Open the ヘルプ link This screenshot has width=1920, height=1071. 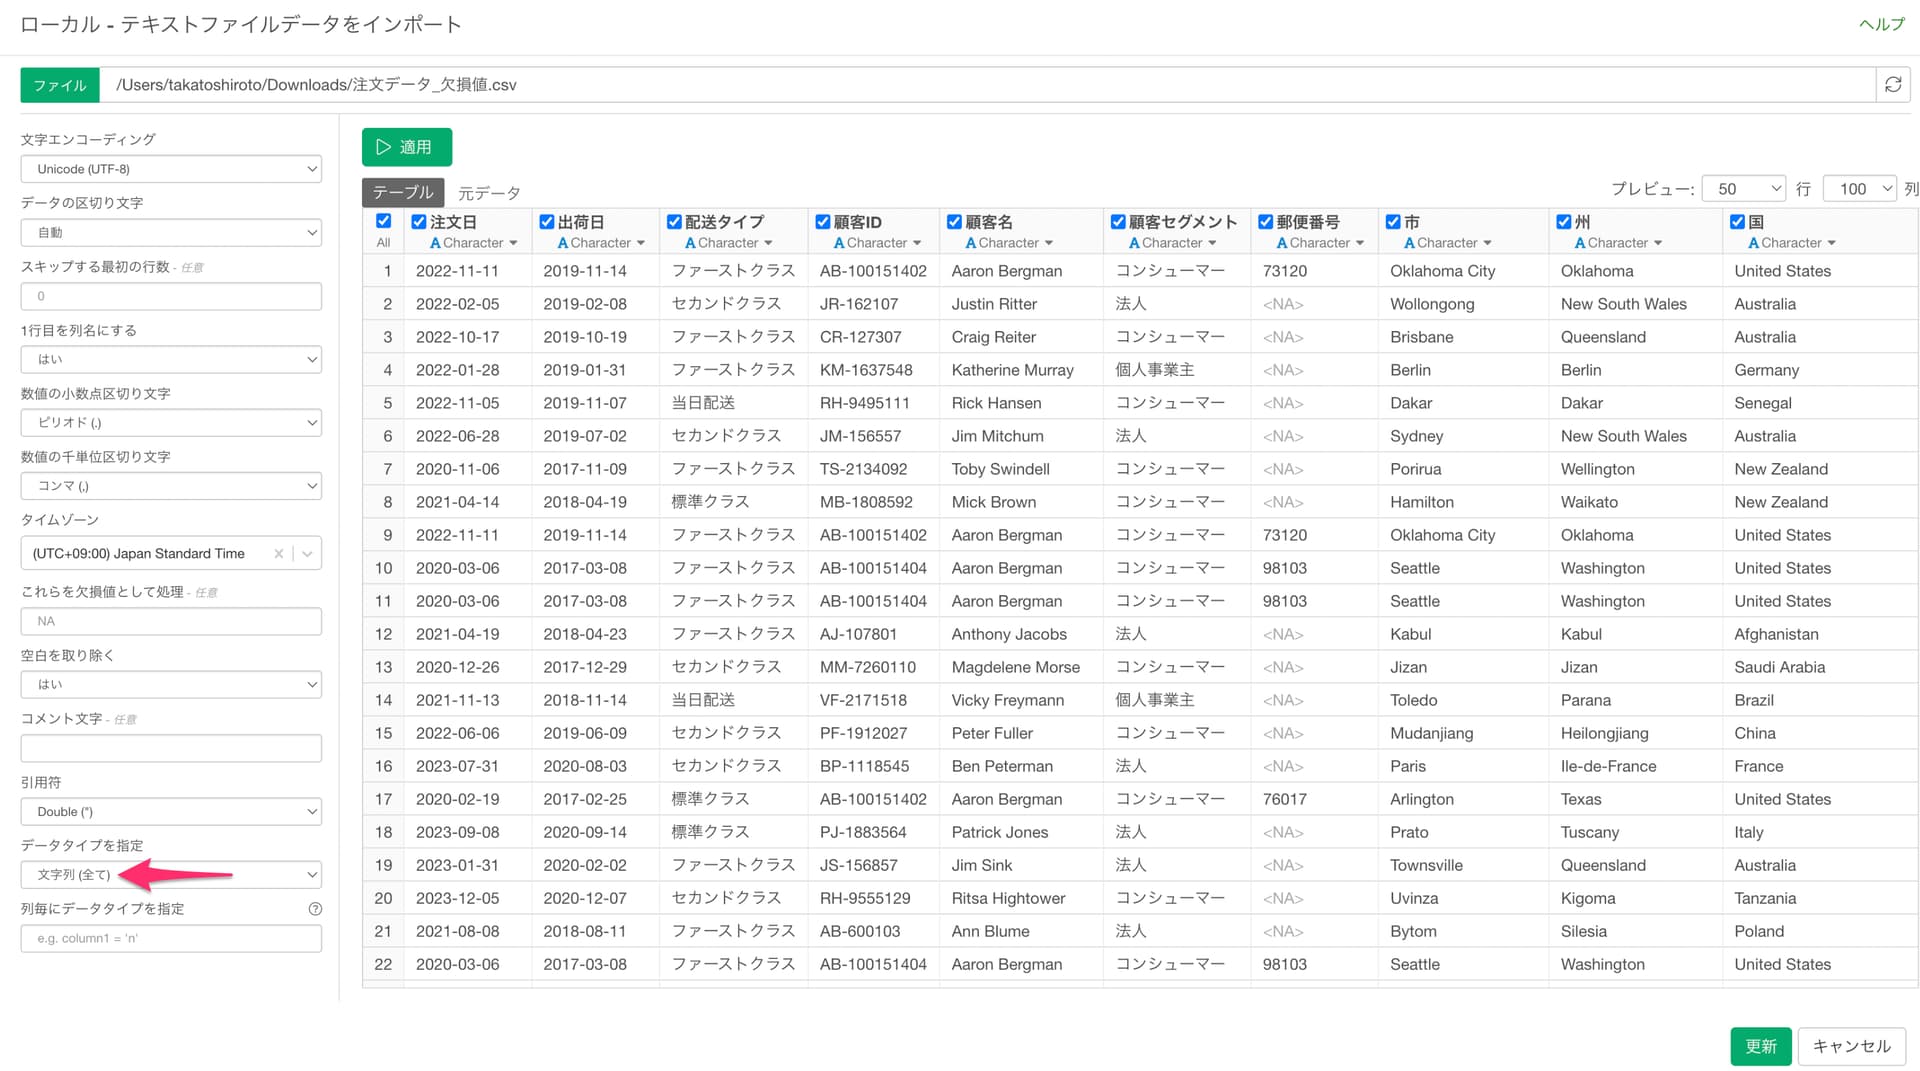[x=1882, y=24]
